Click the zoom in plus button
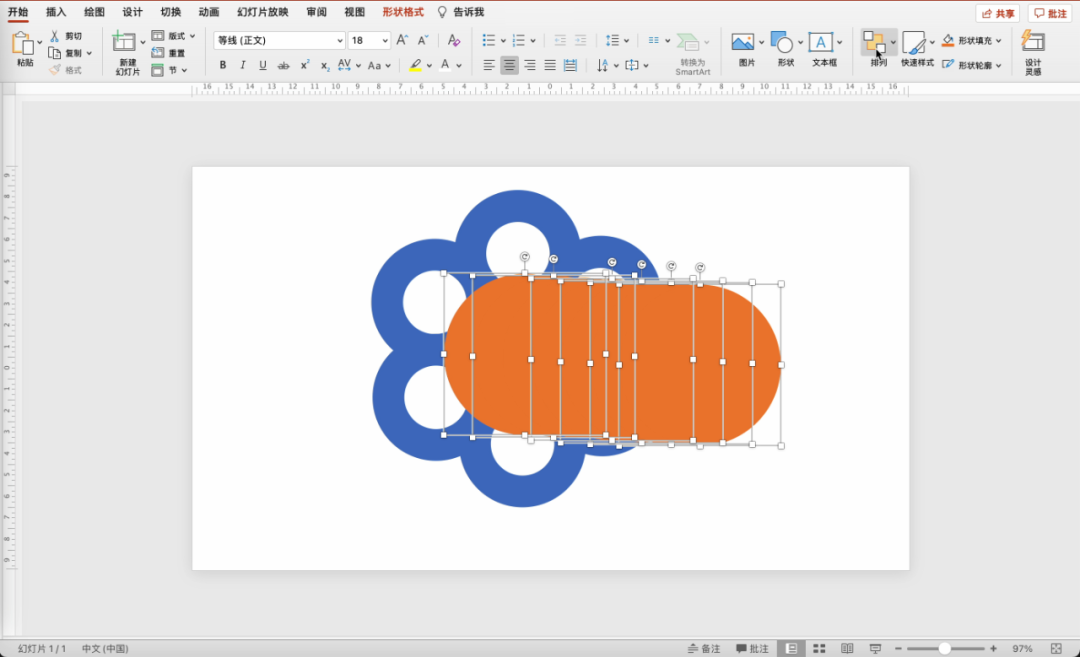This screenshot has height=657, width=1080. pyautogui.click(x=993, y=649)
